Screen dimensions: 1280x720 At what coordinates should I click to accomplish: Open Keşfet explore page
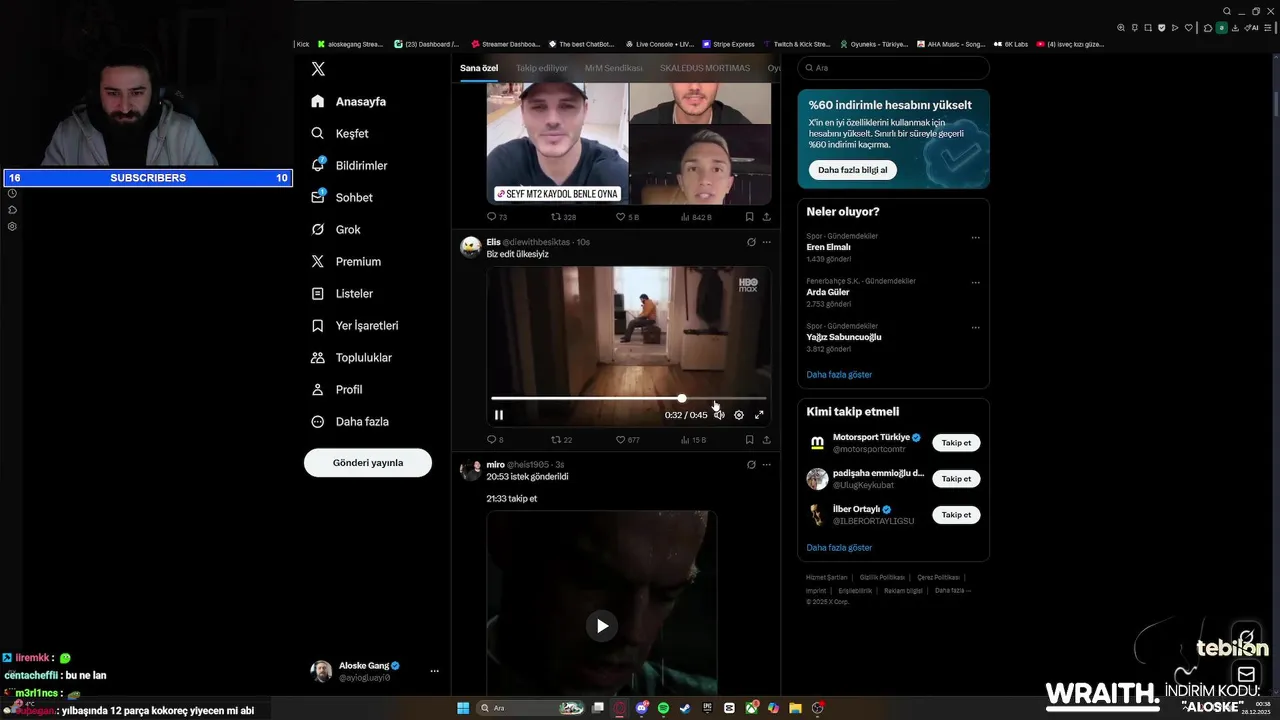pyautogui.click(x=339, y=133)
